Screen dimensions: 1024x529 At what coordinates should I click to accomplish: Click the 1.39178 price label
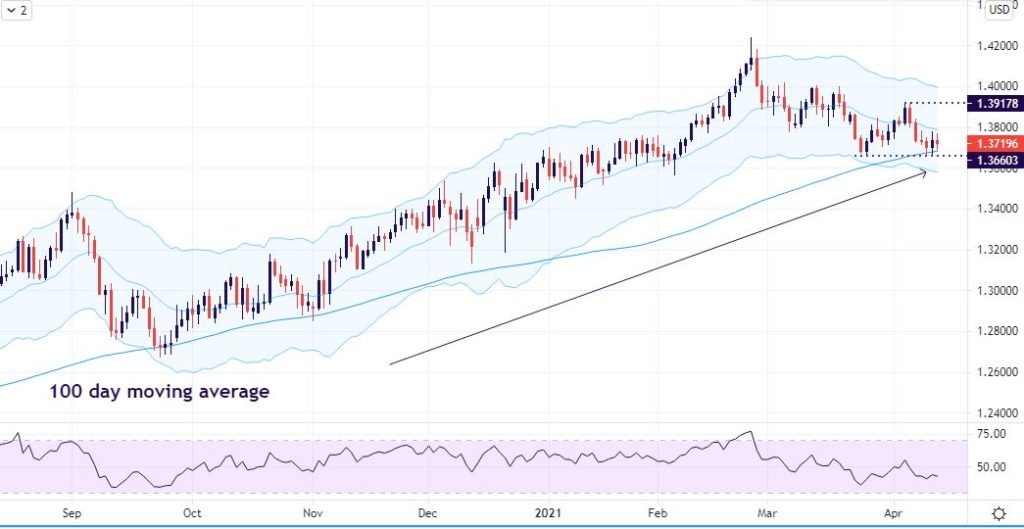(998, 103)
